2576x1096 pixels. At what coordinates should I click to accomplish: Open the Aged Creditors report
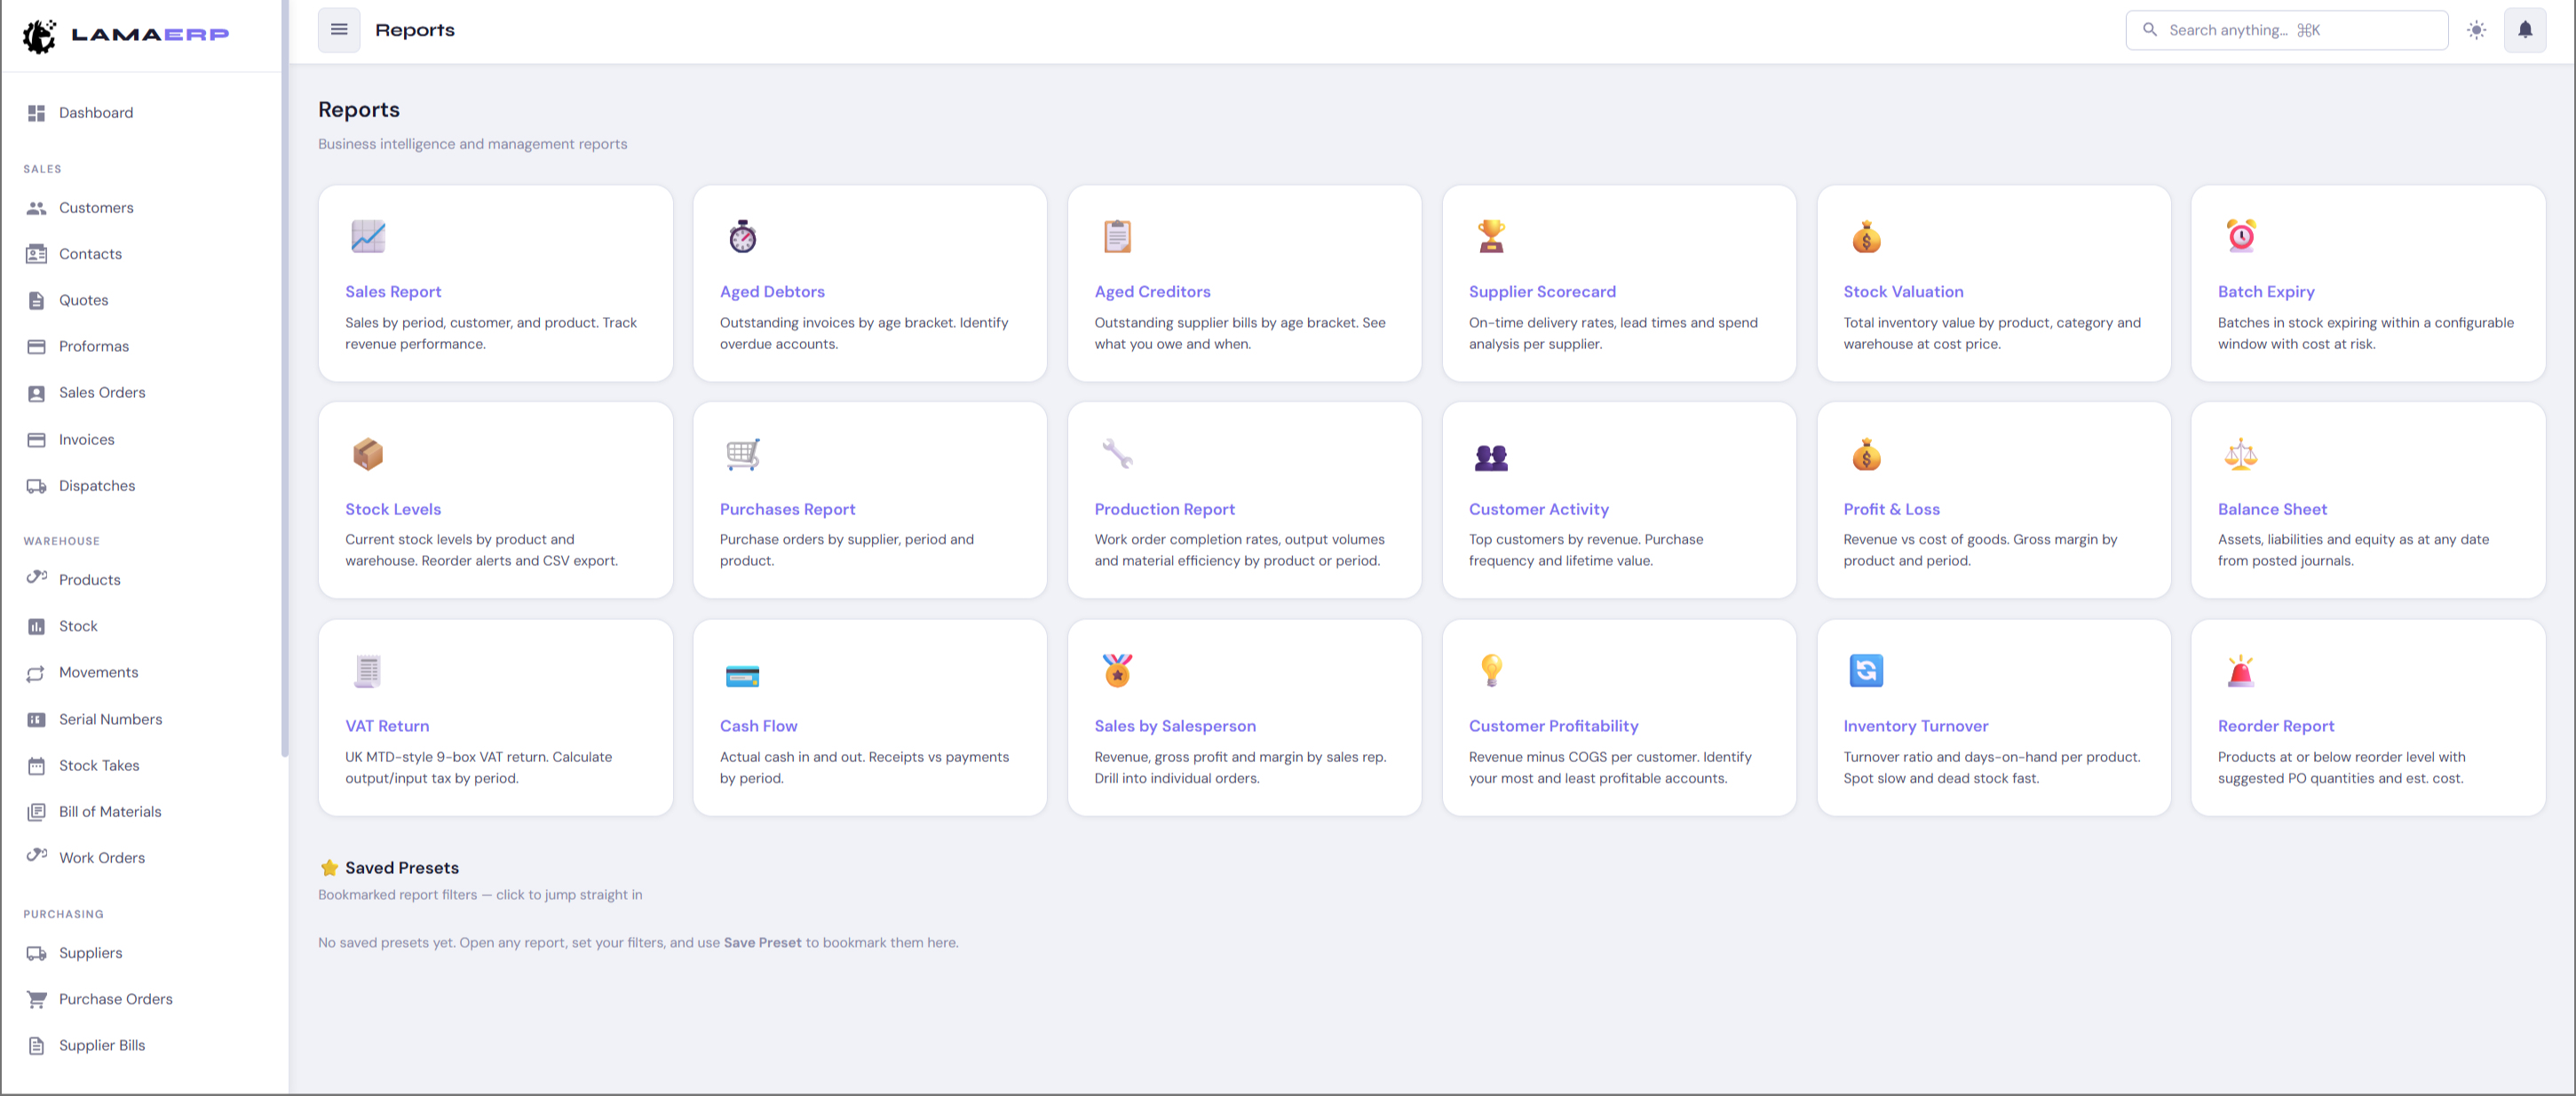[1152, 292]
